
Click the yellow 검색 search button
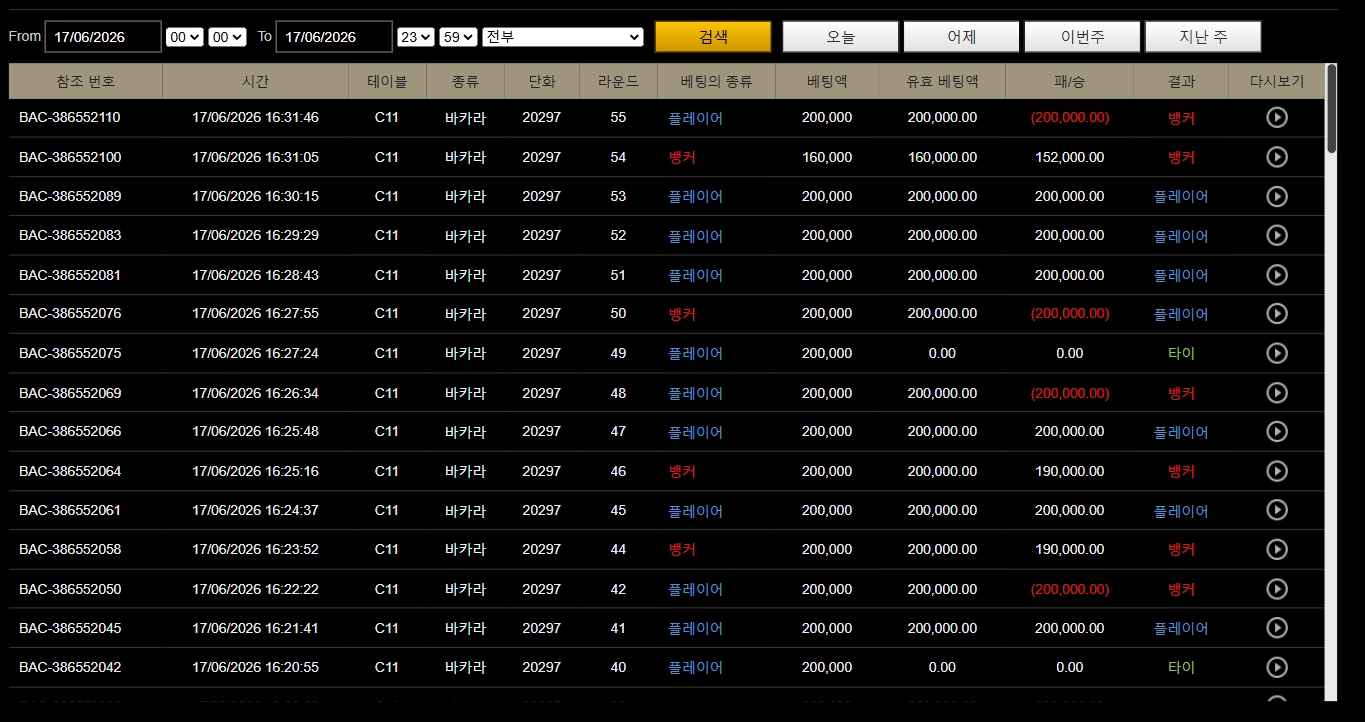713,37
